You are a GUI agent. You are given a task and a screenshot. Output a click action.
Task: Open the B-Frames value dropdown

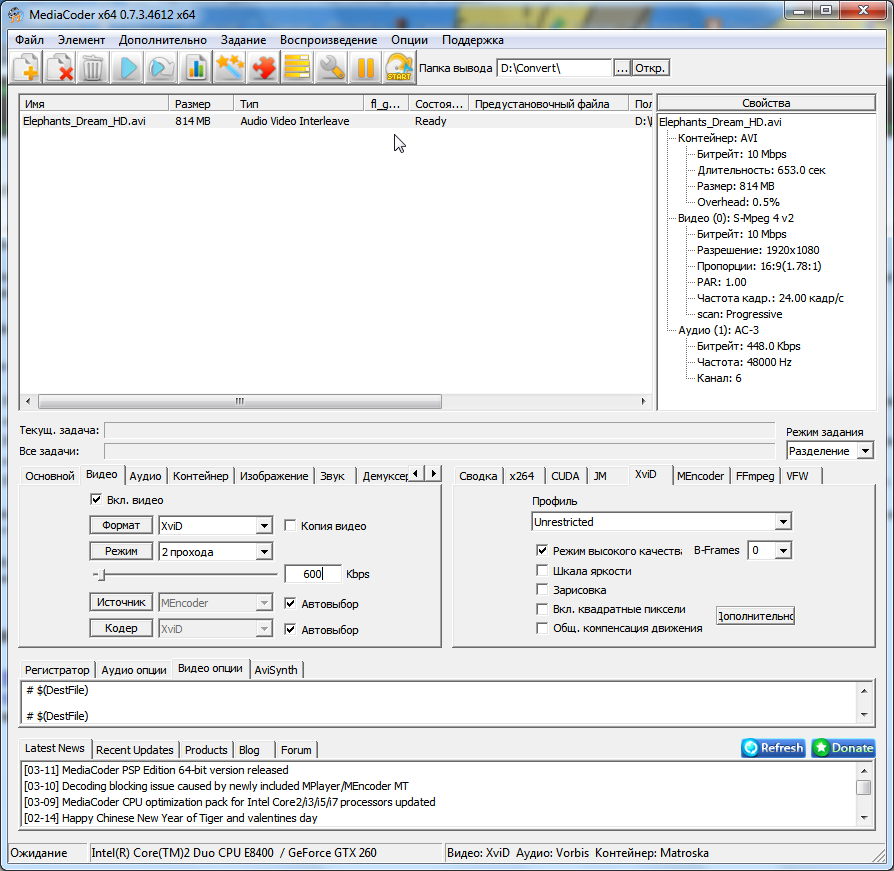click(x=783, y=551)
